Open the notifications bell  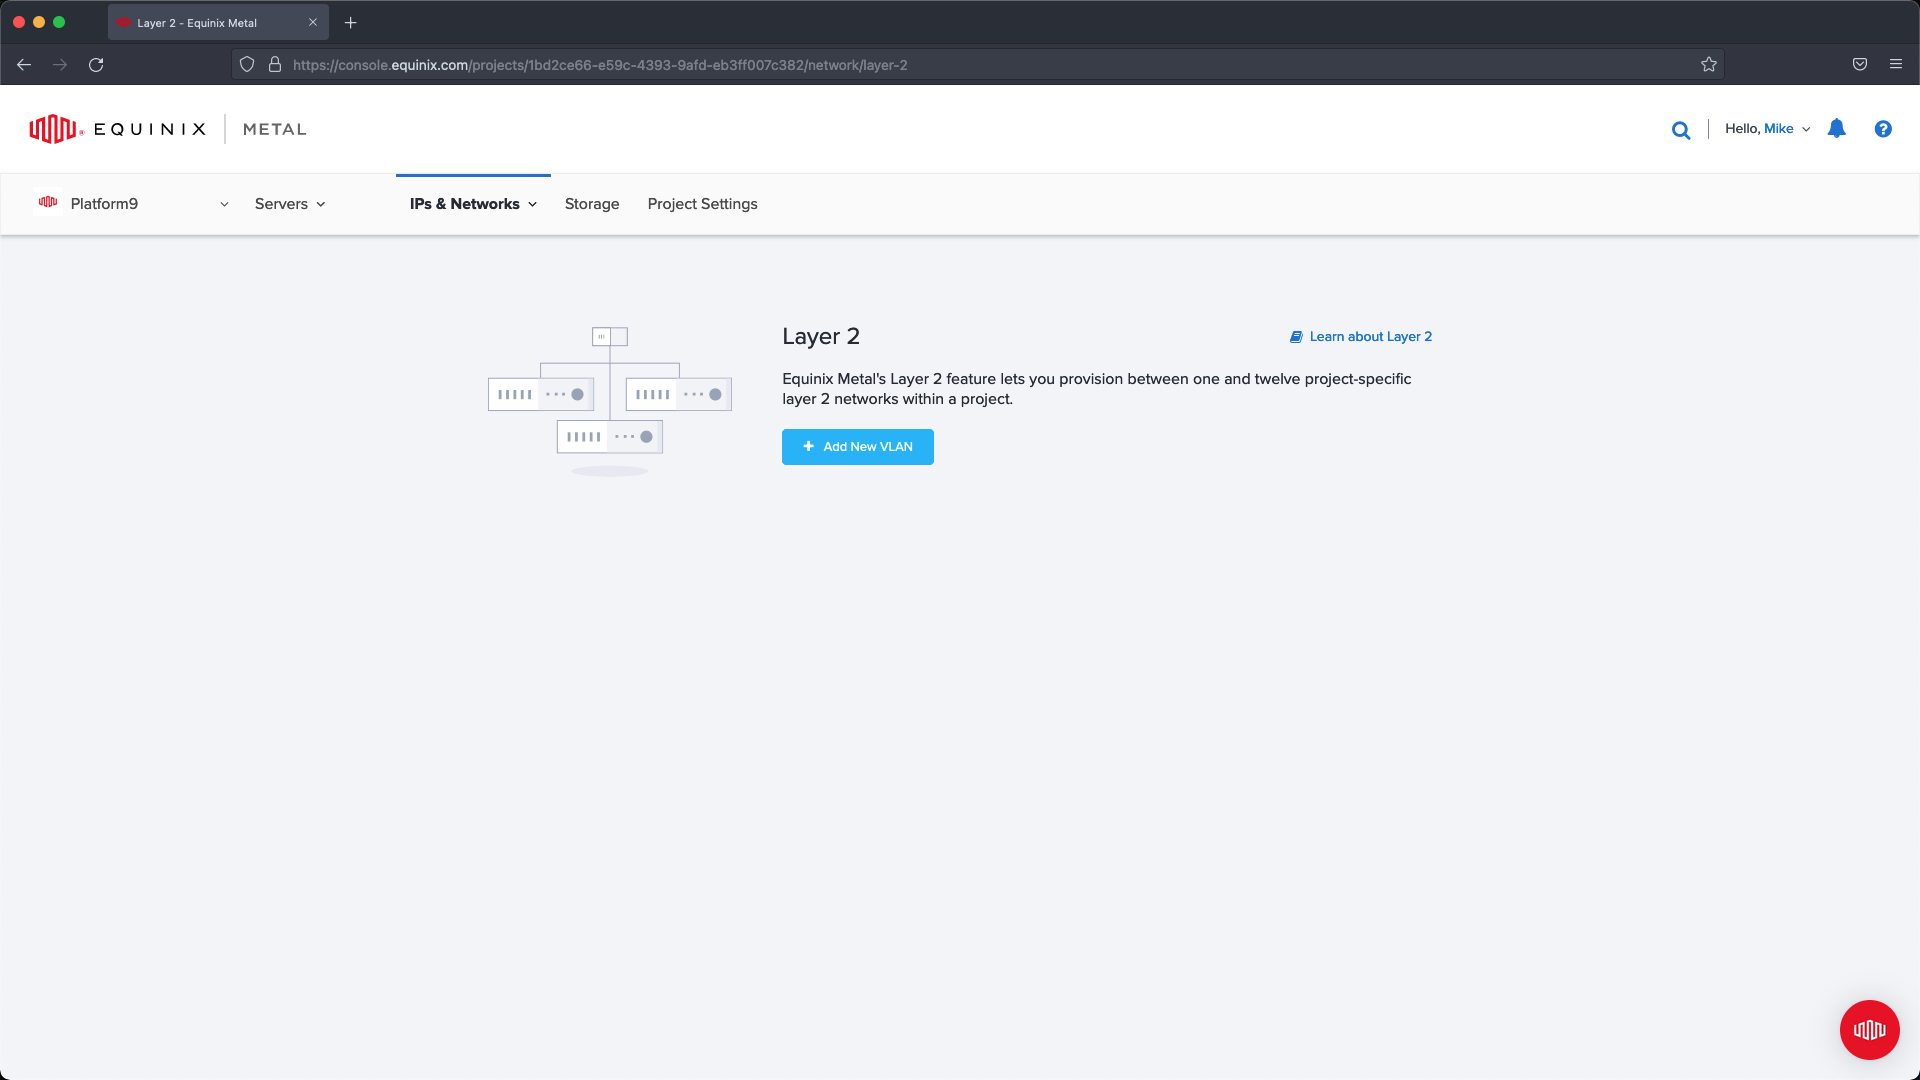[x=1837, y=128]
